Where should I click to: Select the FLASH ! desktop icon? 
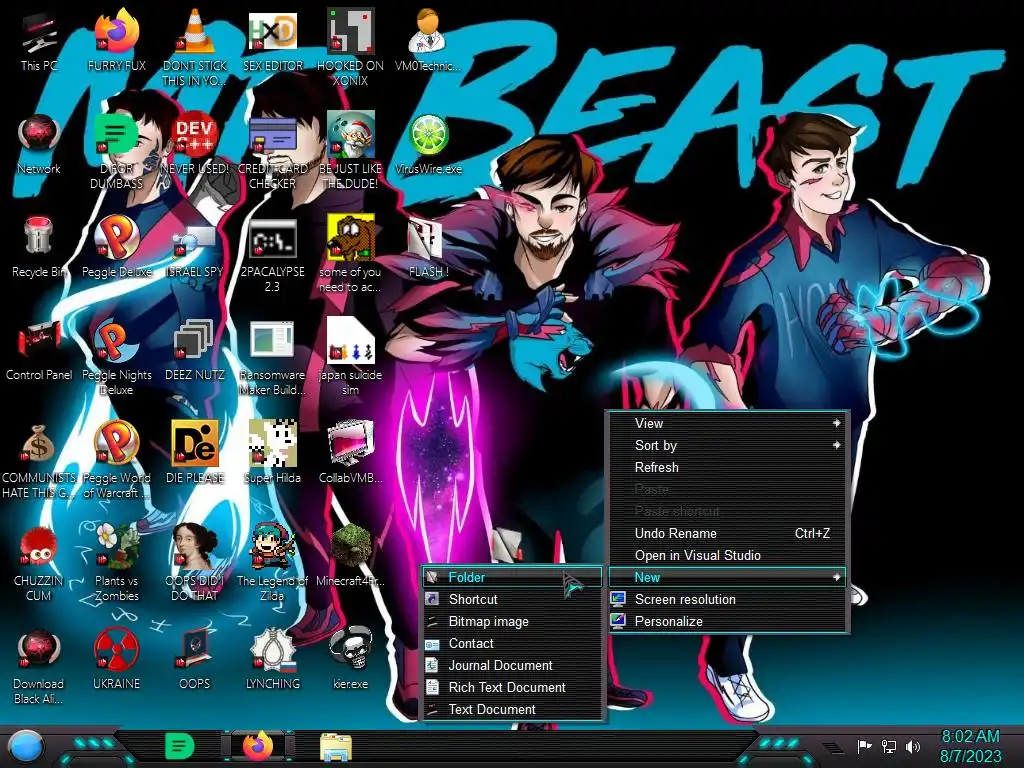[x=428, y=247]
